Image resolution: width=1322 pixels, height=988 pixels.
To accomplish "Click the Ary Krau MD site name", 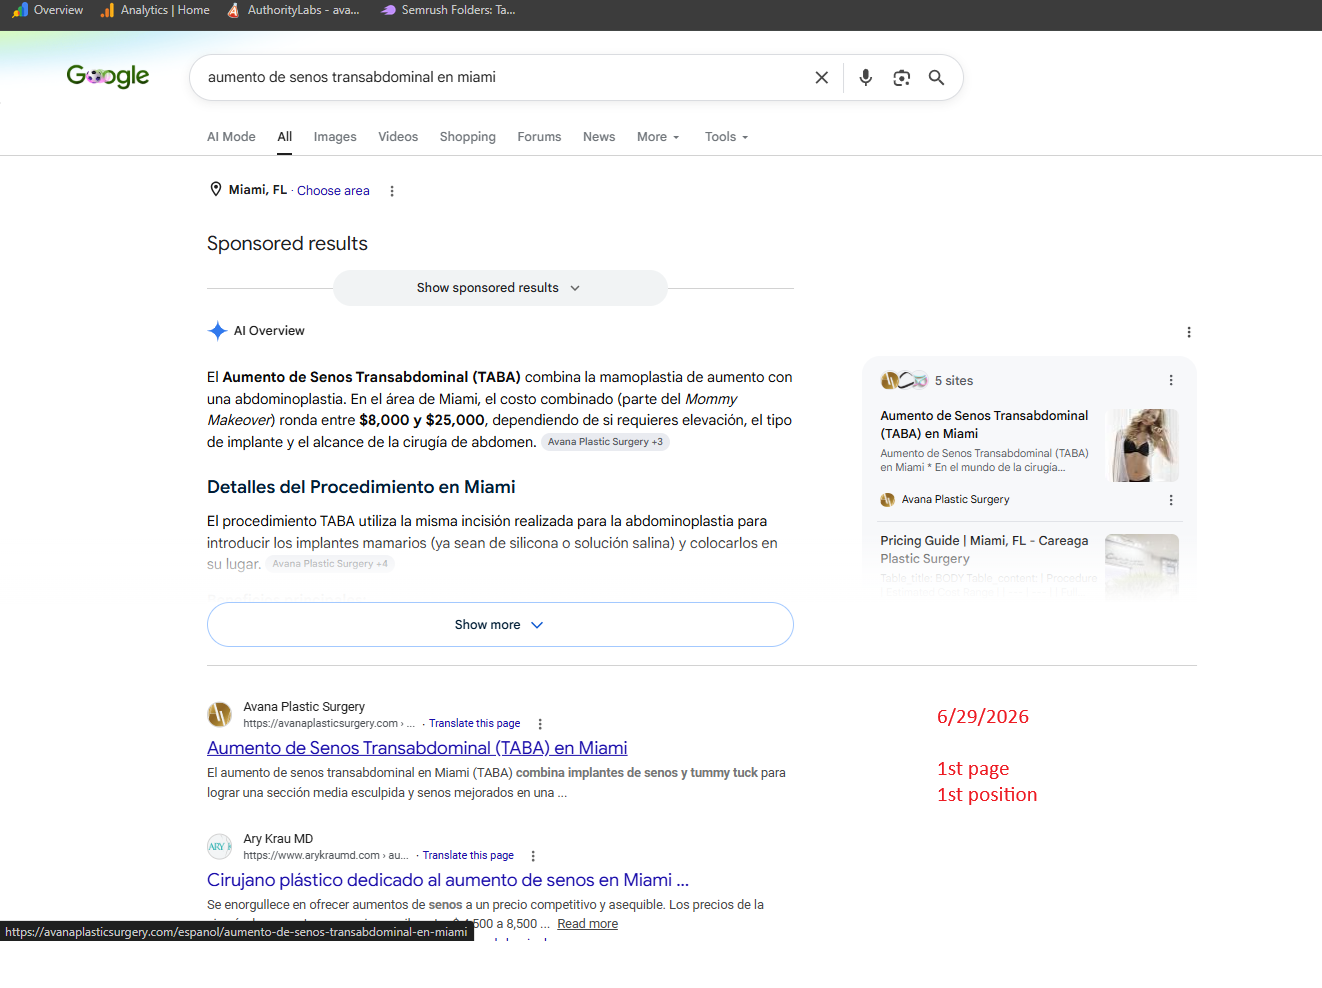I will click(x=278, y=839).
